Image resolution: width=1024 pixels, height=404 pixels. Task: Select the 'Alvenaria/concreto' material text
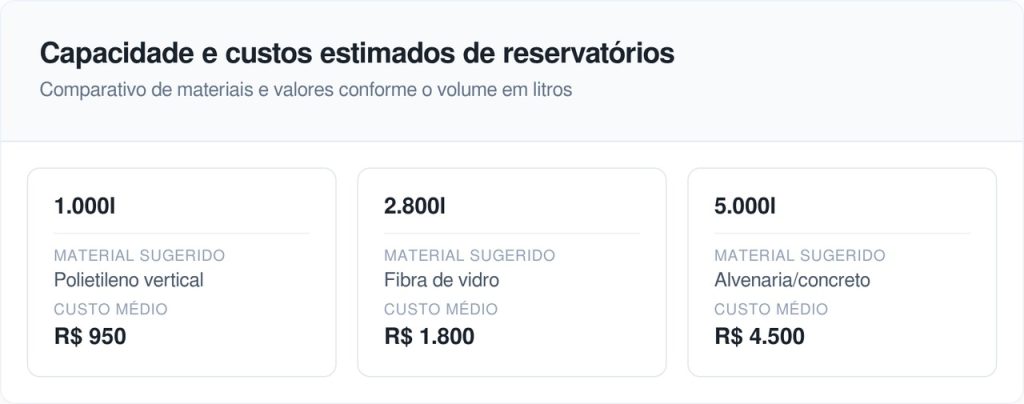tap(792, 280)
